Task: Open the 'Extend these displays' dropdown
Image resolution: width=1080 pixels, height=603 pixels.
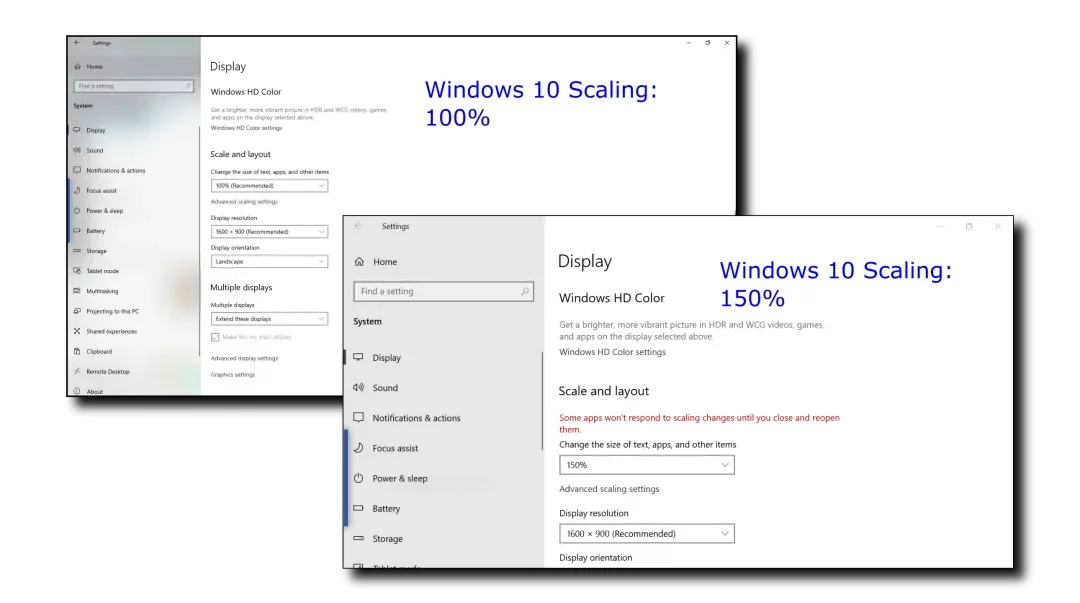Action: click(x=269, y=318)
